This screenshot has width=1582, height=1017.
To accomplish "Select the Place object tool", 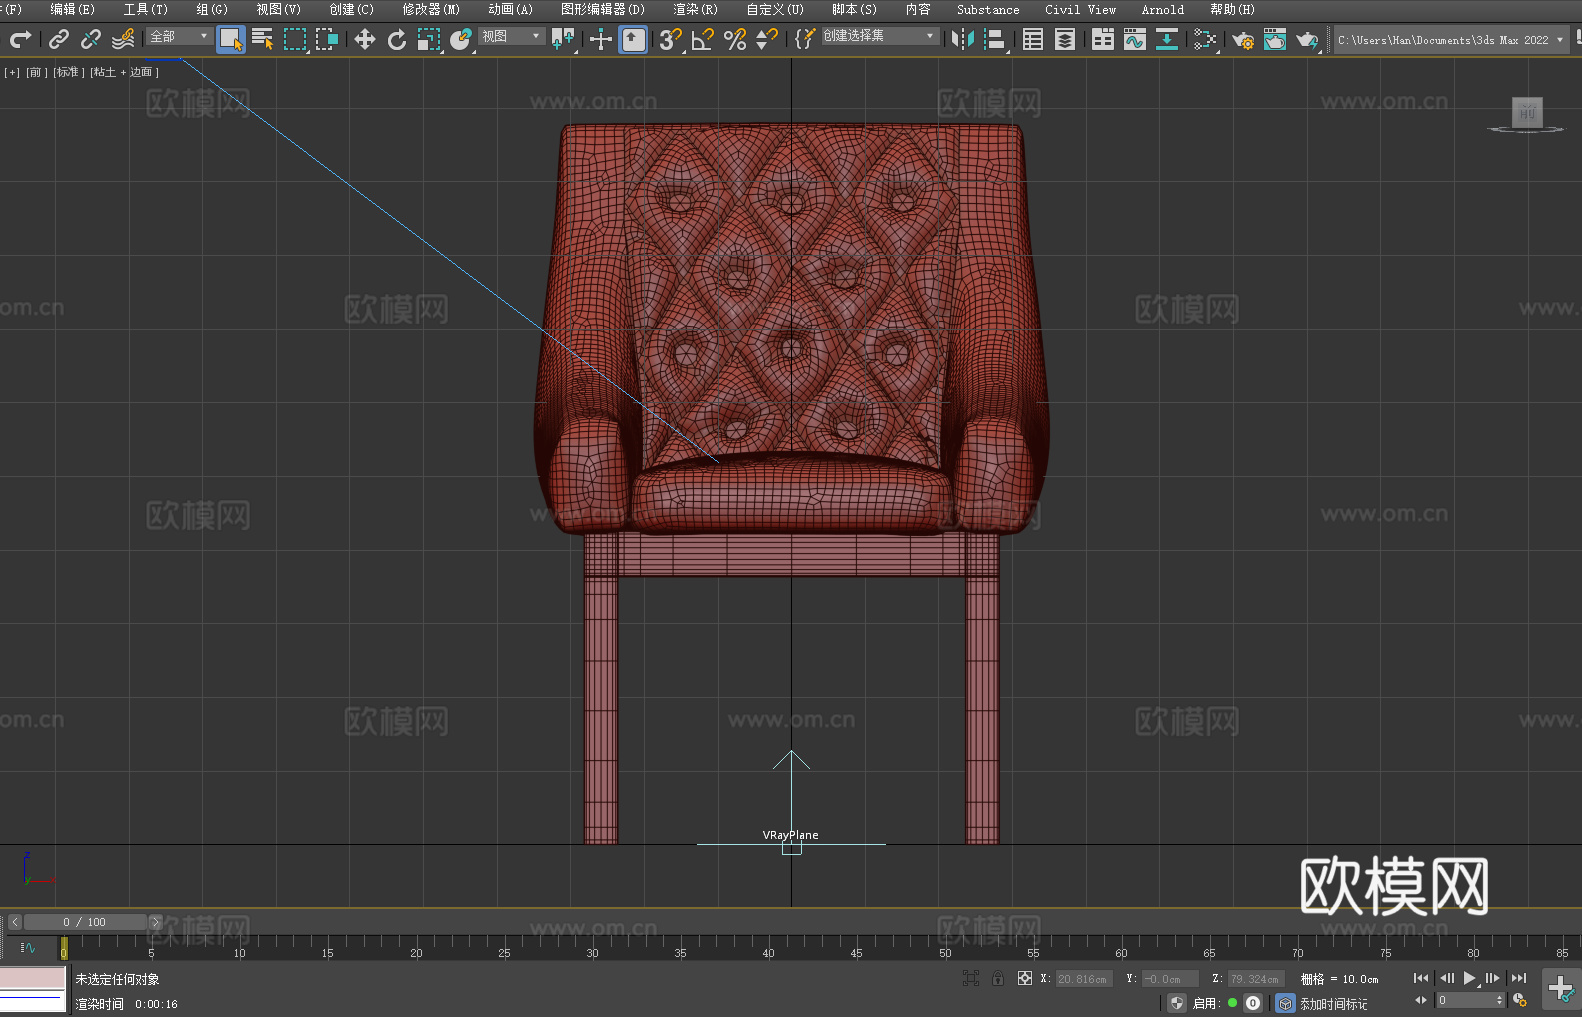I will click(x=461, y=39).
